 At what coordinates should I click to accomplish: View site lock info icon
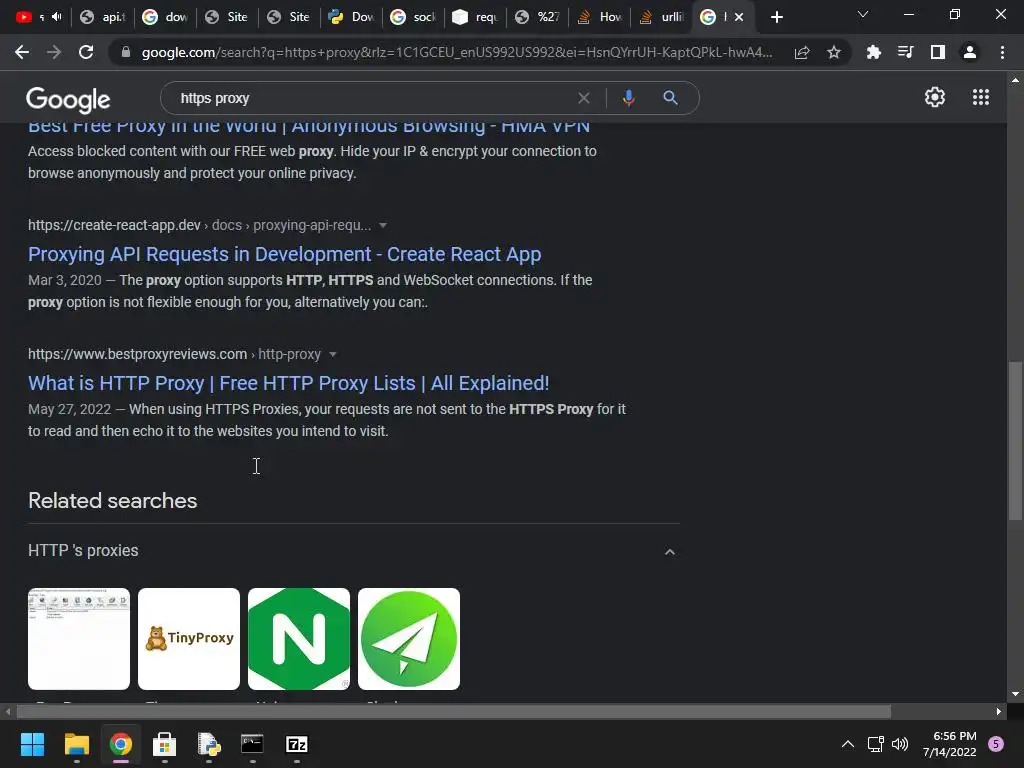coord(126,52)
